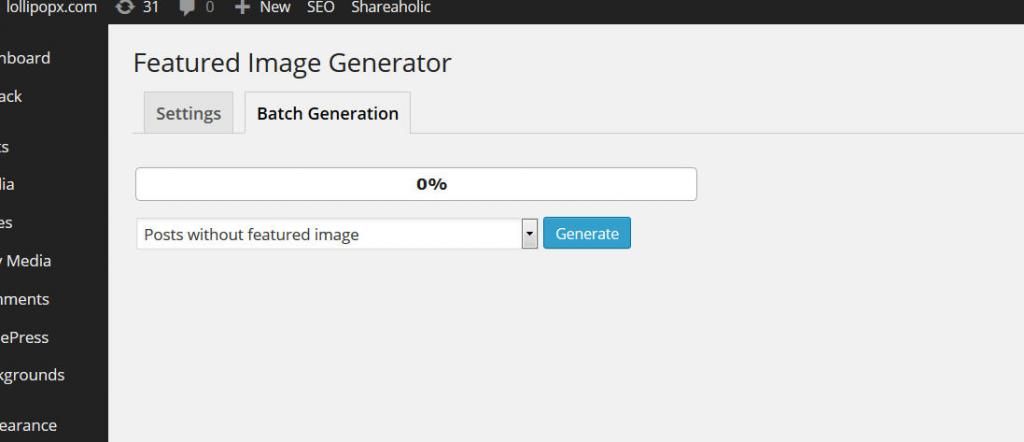
Task: Expand the dropdown arrow next to Generate
Action: pyautogui.click(x=530, y=234)
